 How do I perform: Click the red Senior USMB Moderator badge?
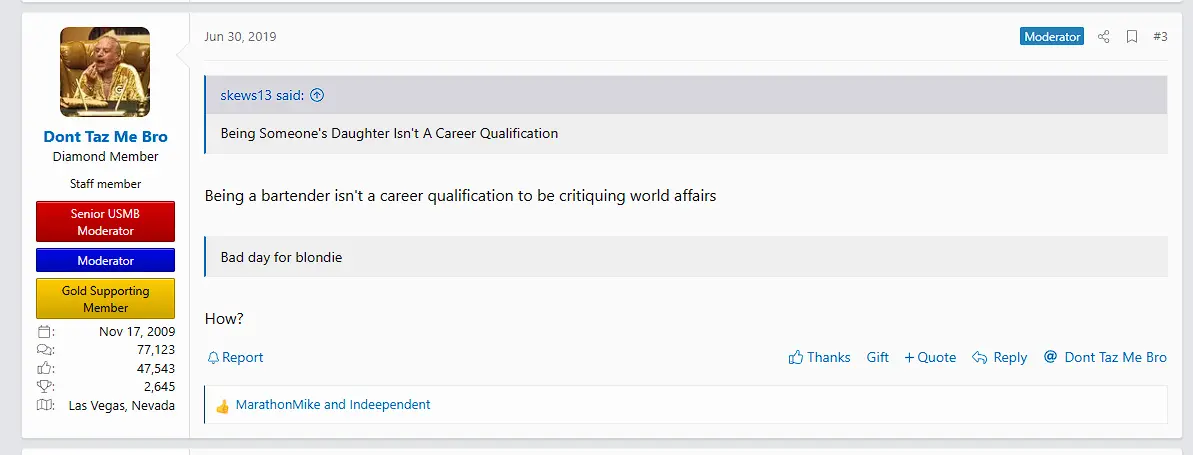(x=105, y=222)
